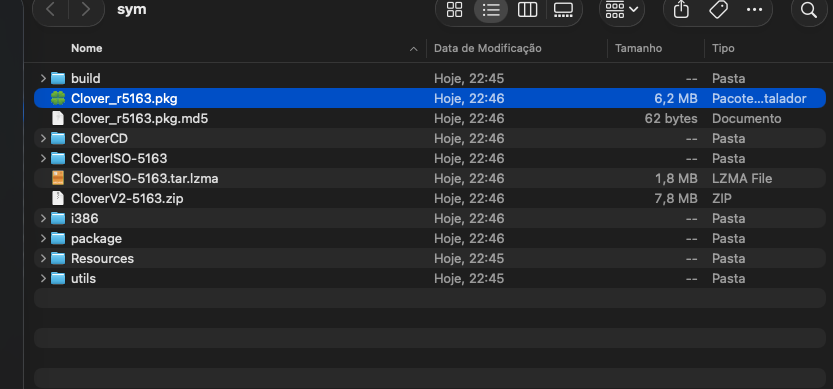
Task: Click the search magnifier icon
Action: tap(809, 10)
